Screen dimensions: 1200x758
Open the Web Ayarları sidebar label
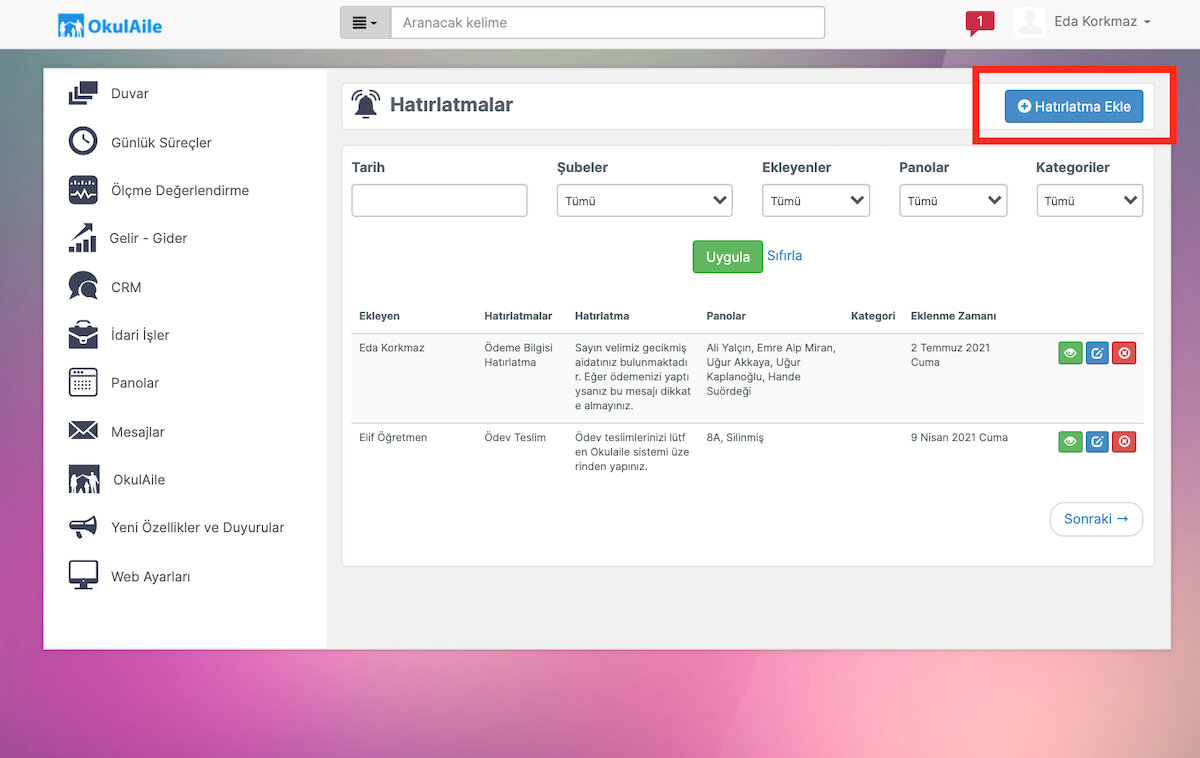pos(151,577)
